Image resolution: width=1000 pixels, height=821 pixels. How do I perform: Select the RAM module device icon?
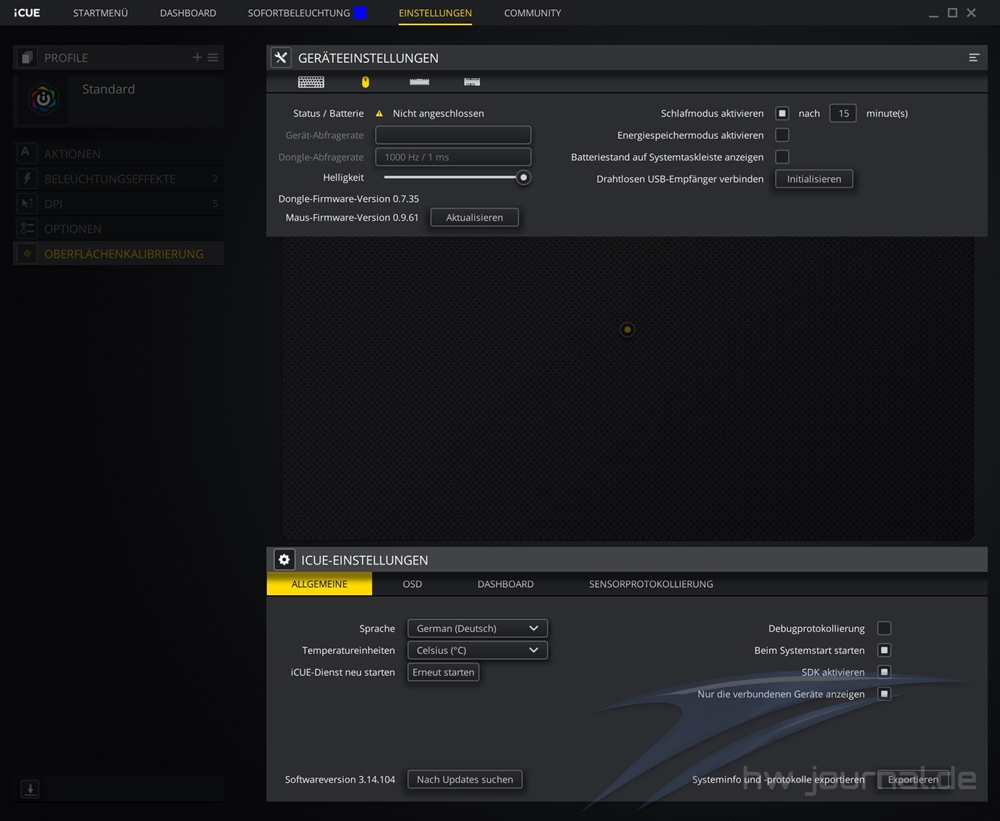419,82
